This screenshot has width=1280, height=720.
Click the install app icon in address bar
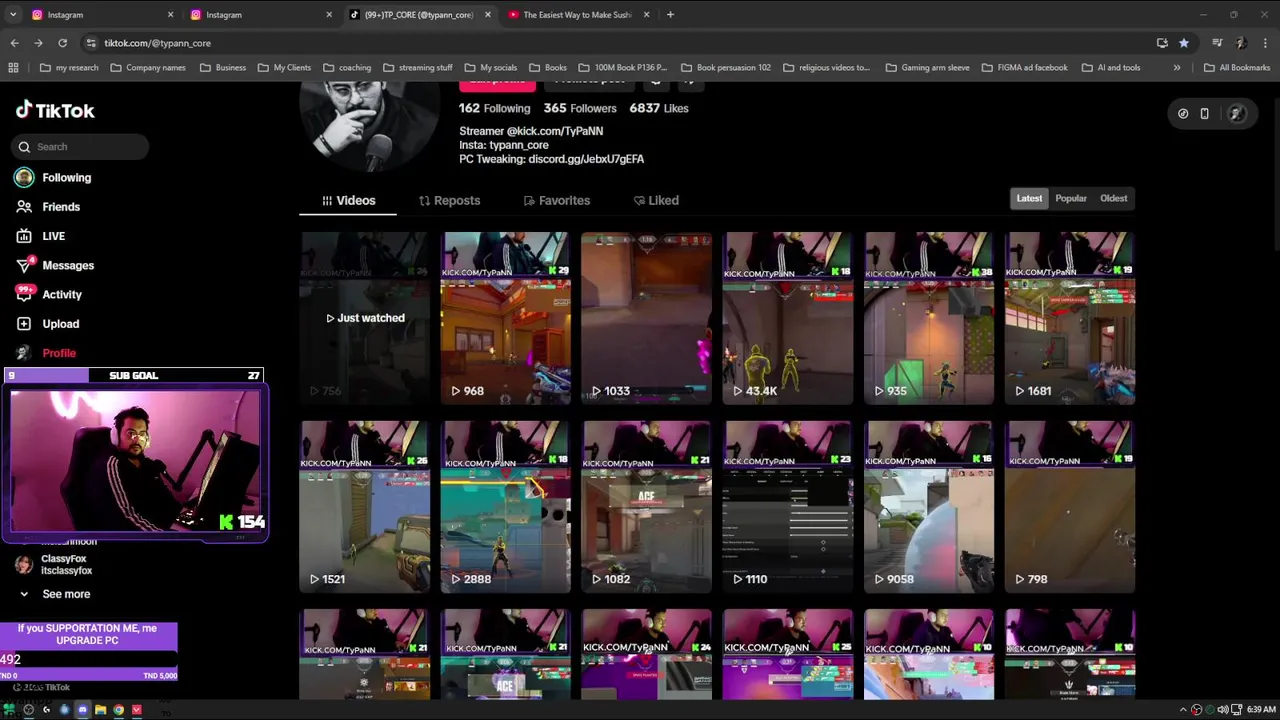(x=1162, y=43)
